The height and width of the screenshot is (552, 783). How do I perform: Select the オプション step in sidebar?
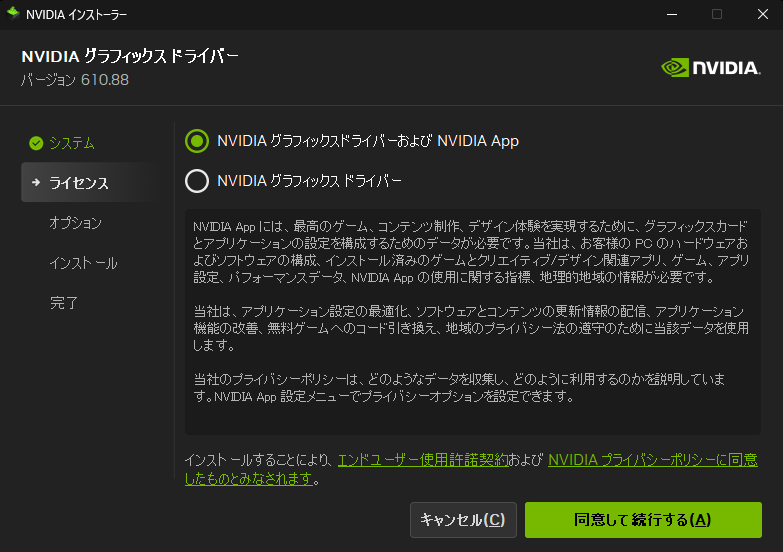click(x=75, y=223)
